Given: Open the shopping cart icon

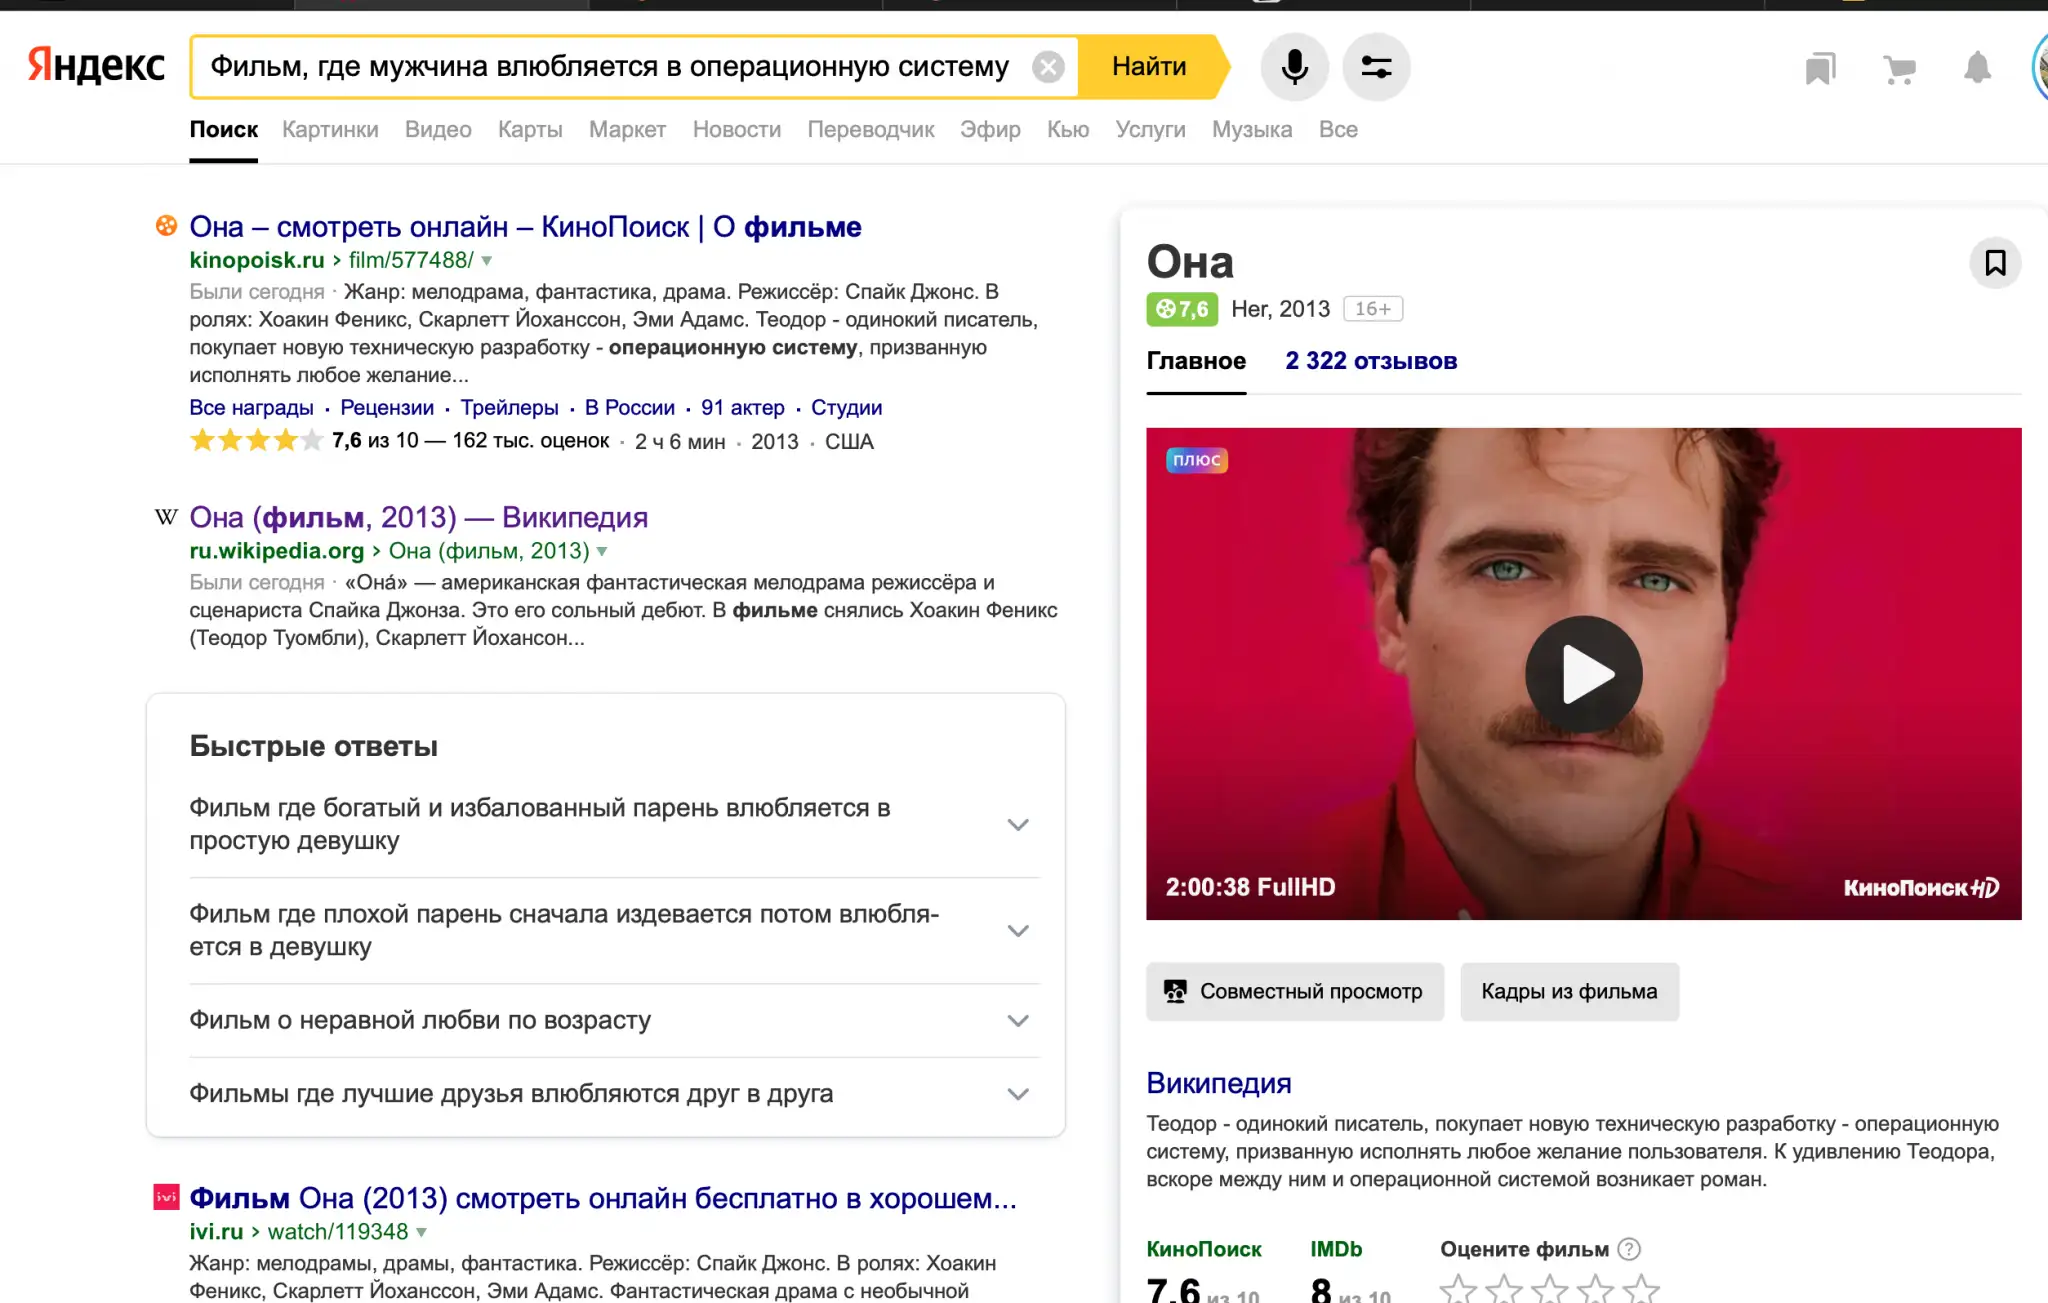Looking at the screenshot, I should click(x=1898, y=68).
